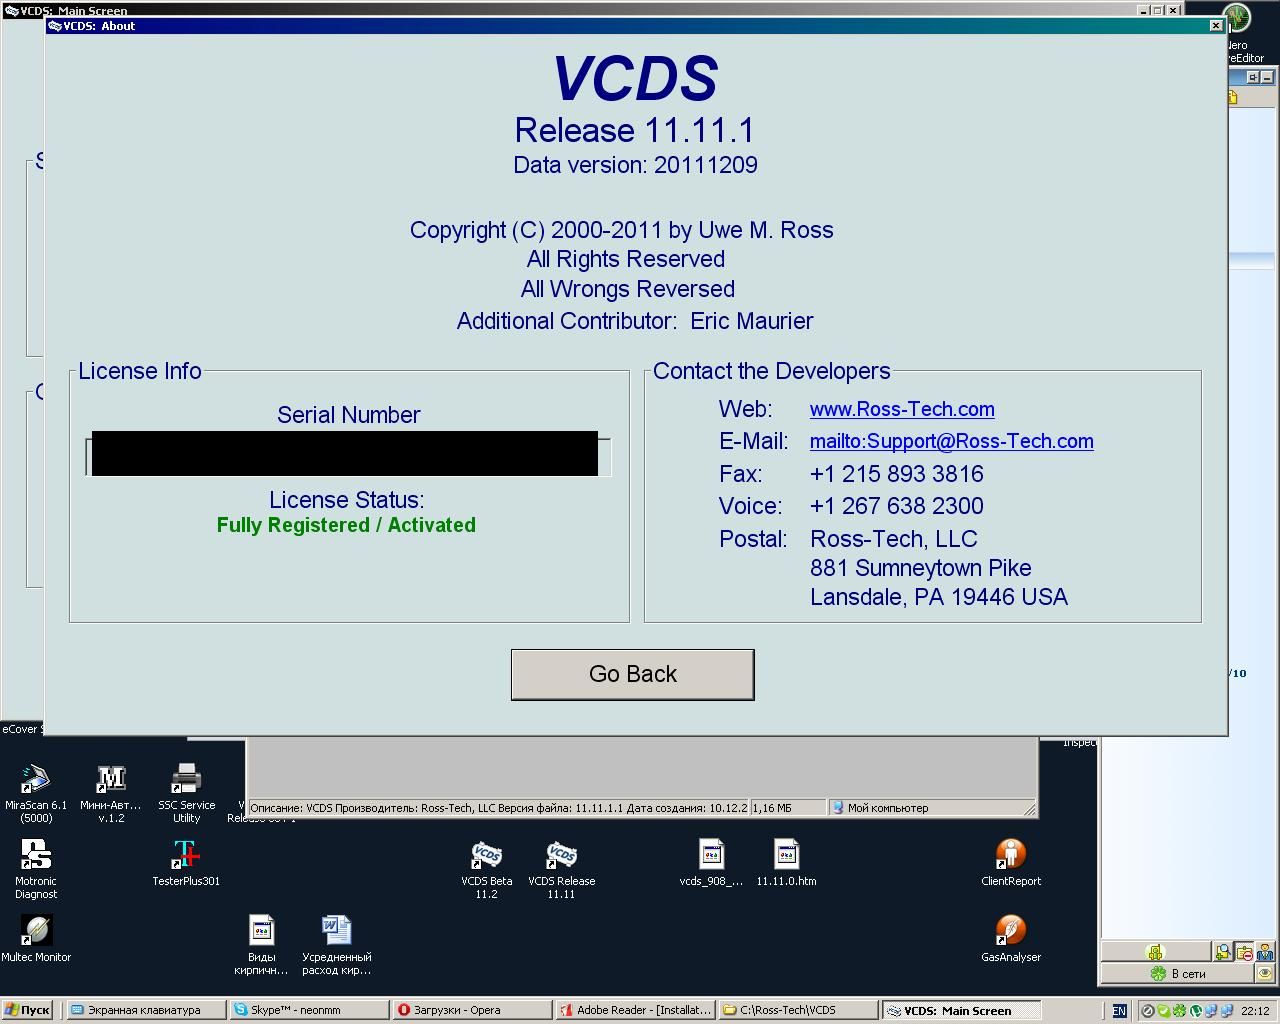The width and height of the screenshot is (1280, 1024).
Task: Click the EN language indicator
Action: coord(1119,1011)
